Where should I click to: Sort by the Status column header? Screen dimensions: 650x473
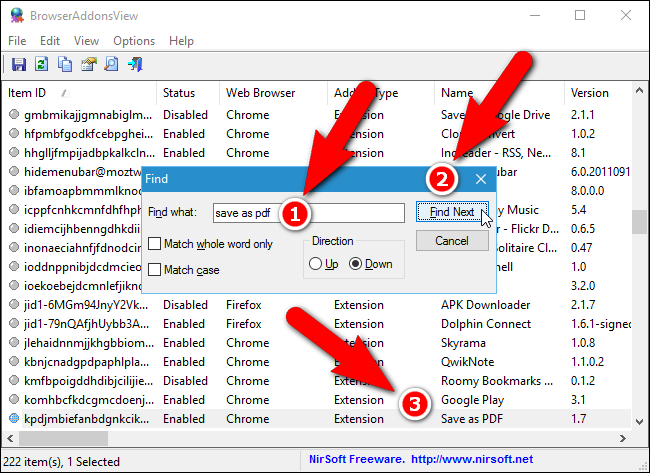click(x=188, y=93)
